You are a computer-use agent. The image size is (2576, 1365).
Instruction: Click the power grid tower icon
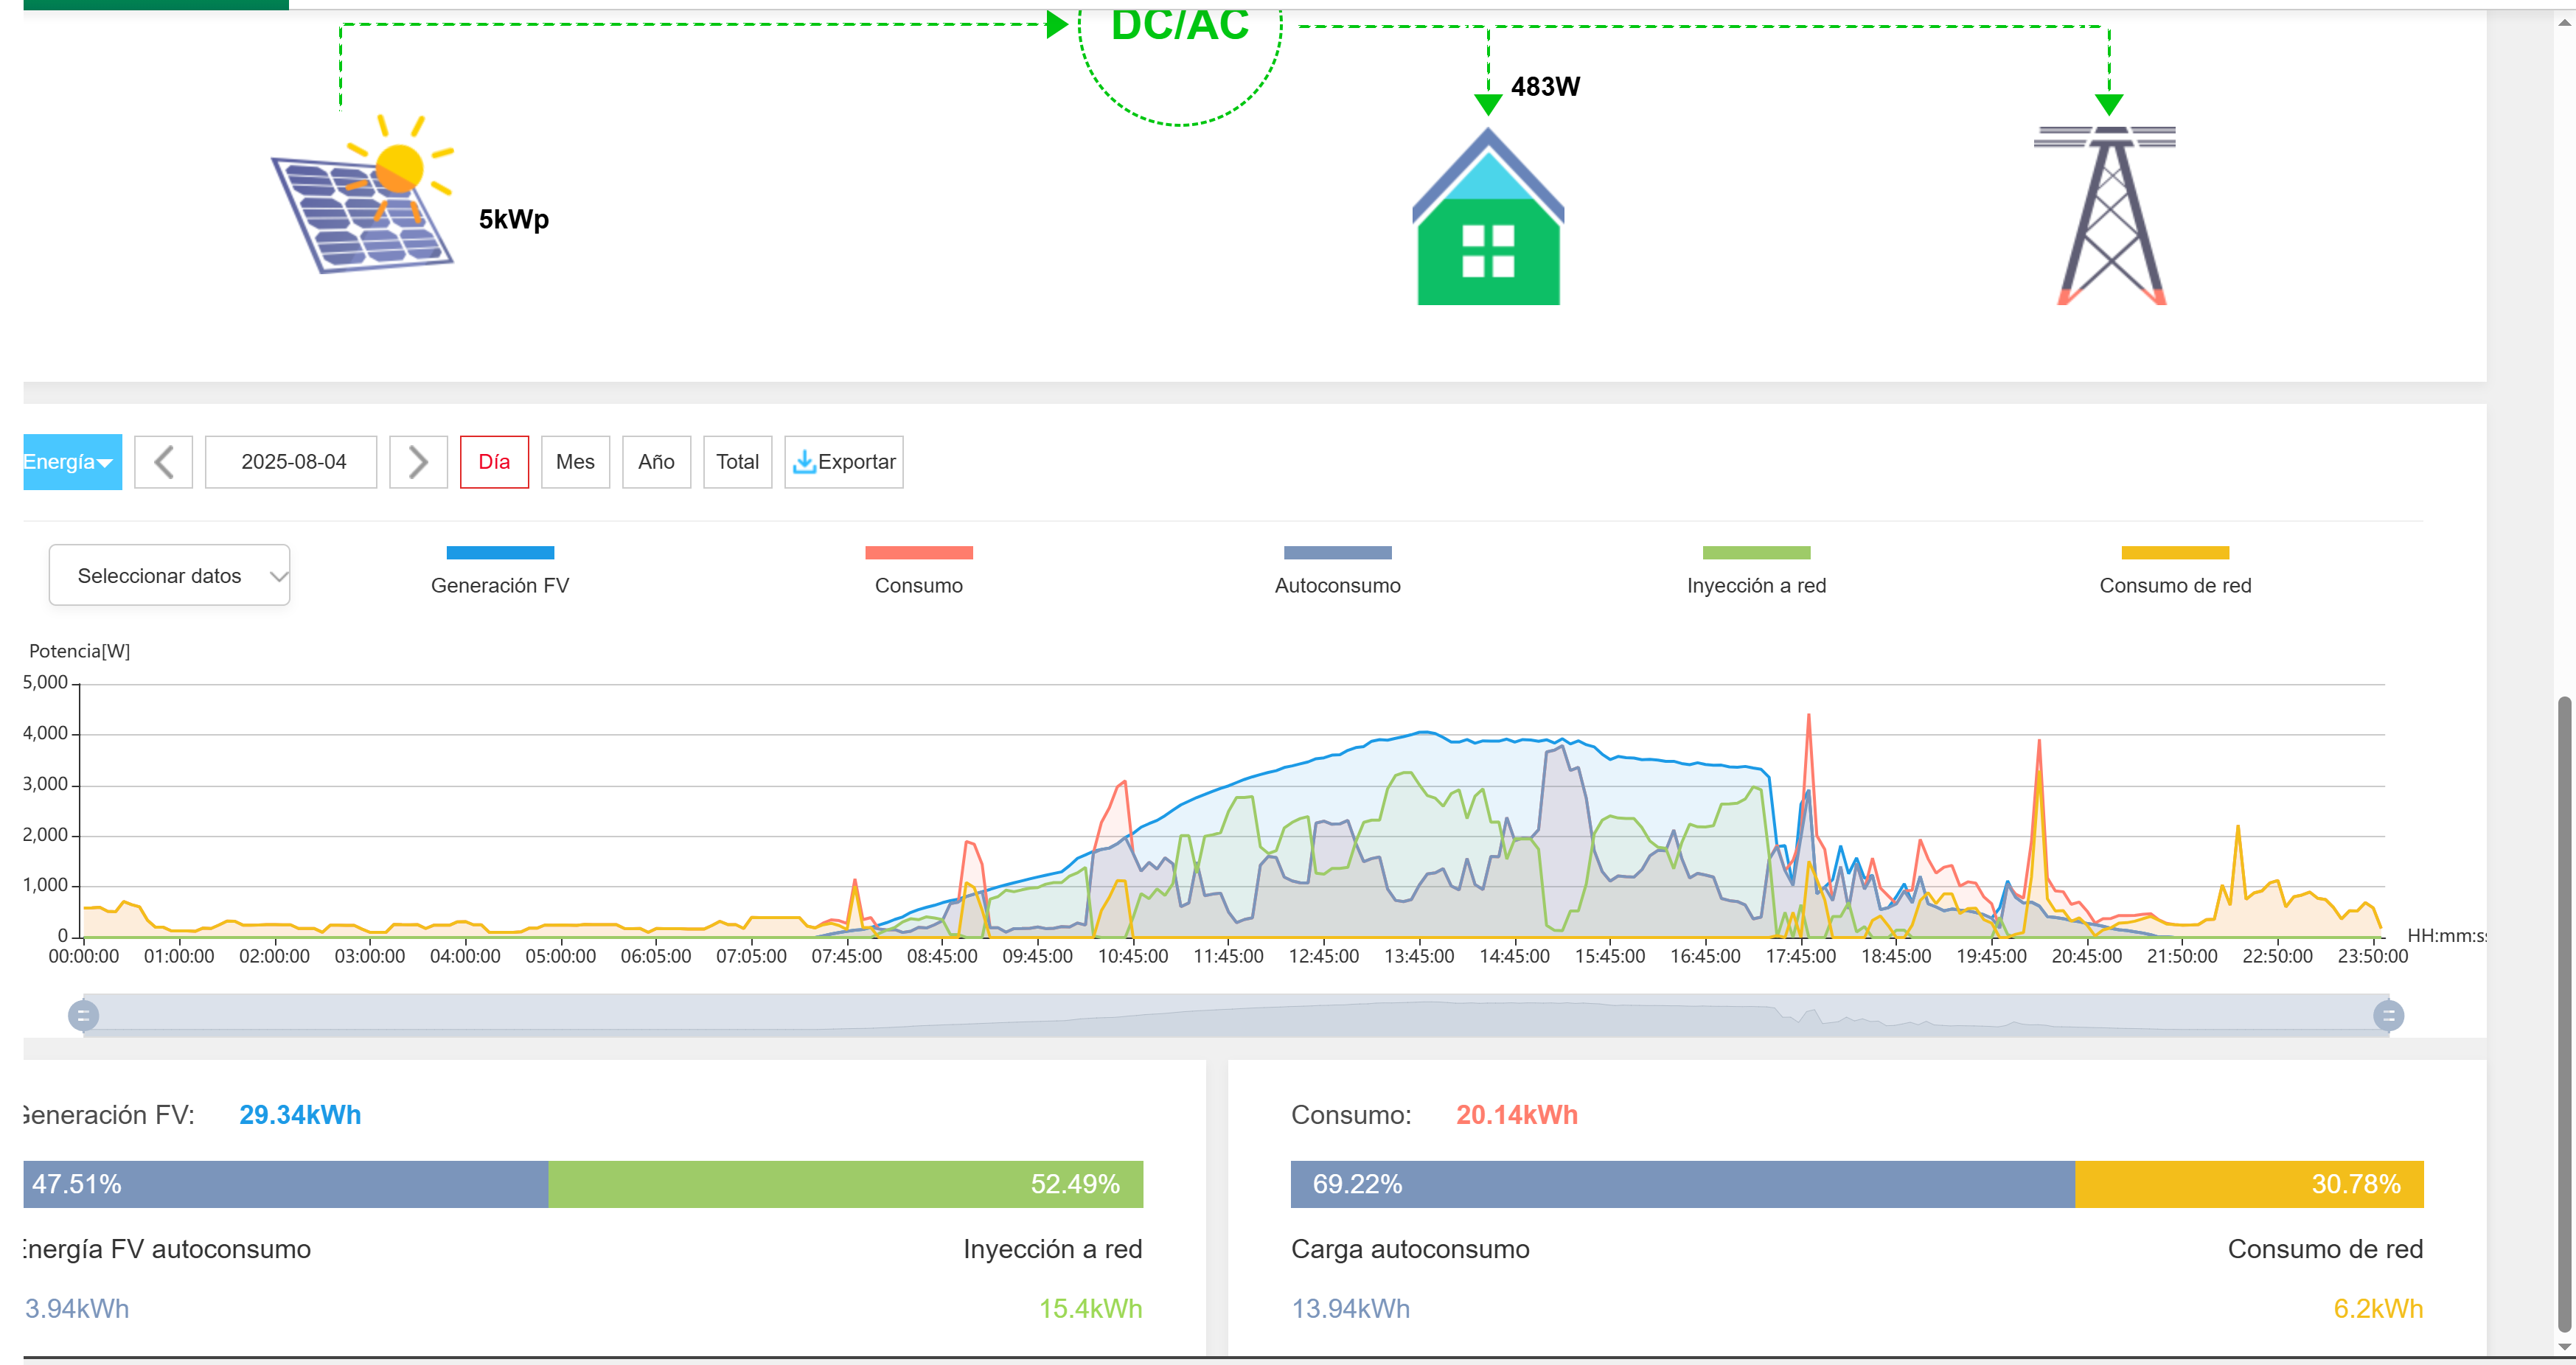point(2109,215)
